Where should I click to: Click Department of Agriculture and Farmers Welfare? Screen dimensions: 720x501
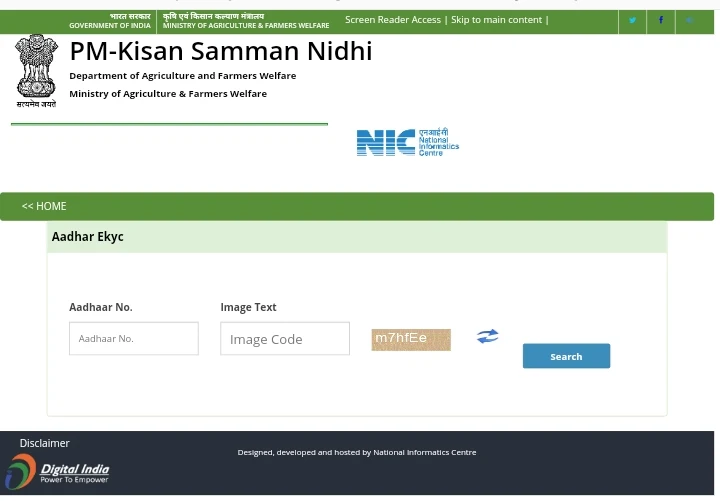[x=183, y=76]
